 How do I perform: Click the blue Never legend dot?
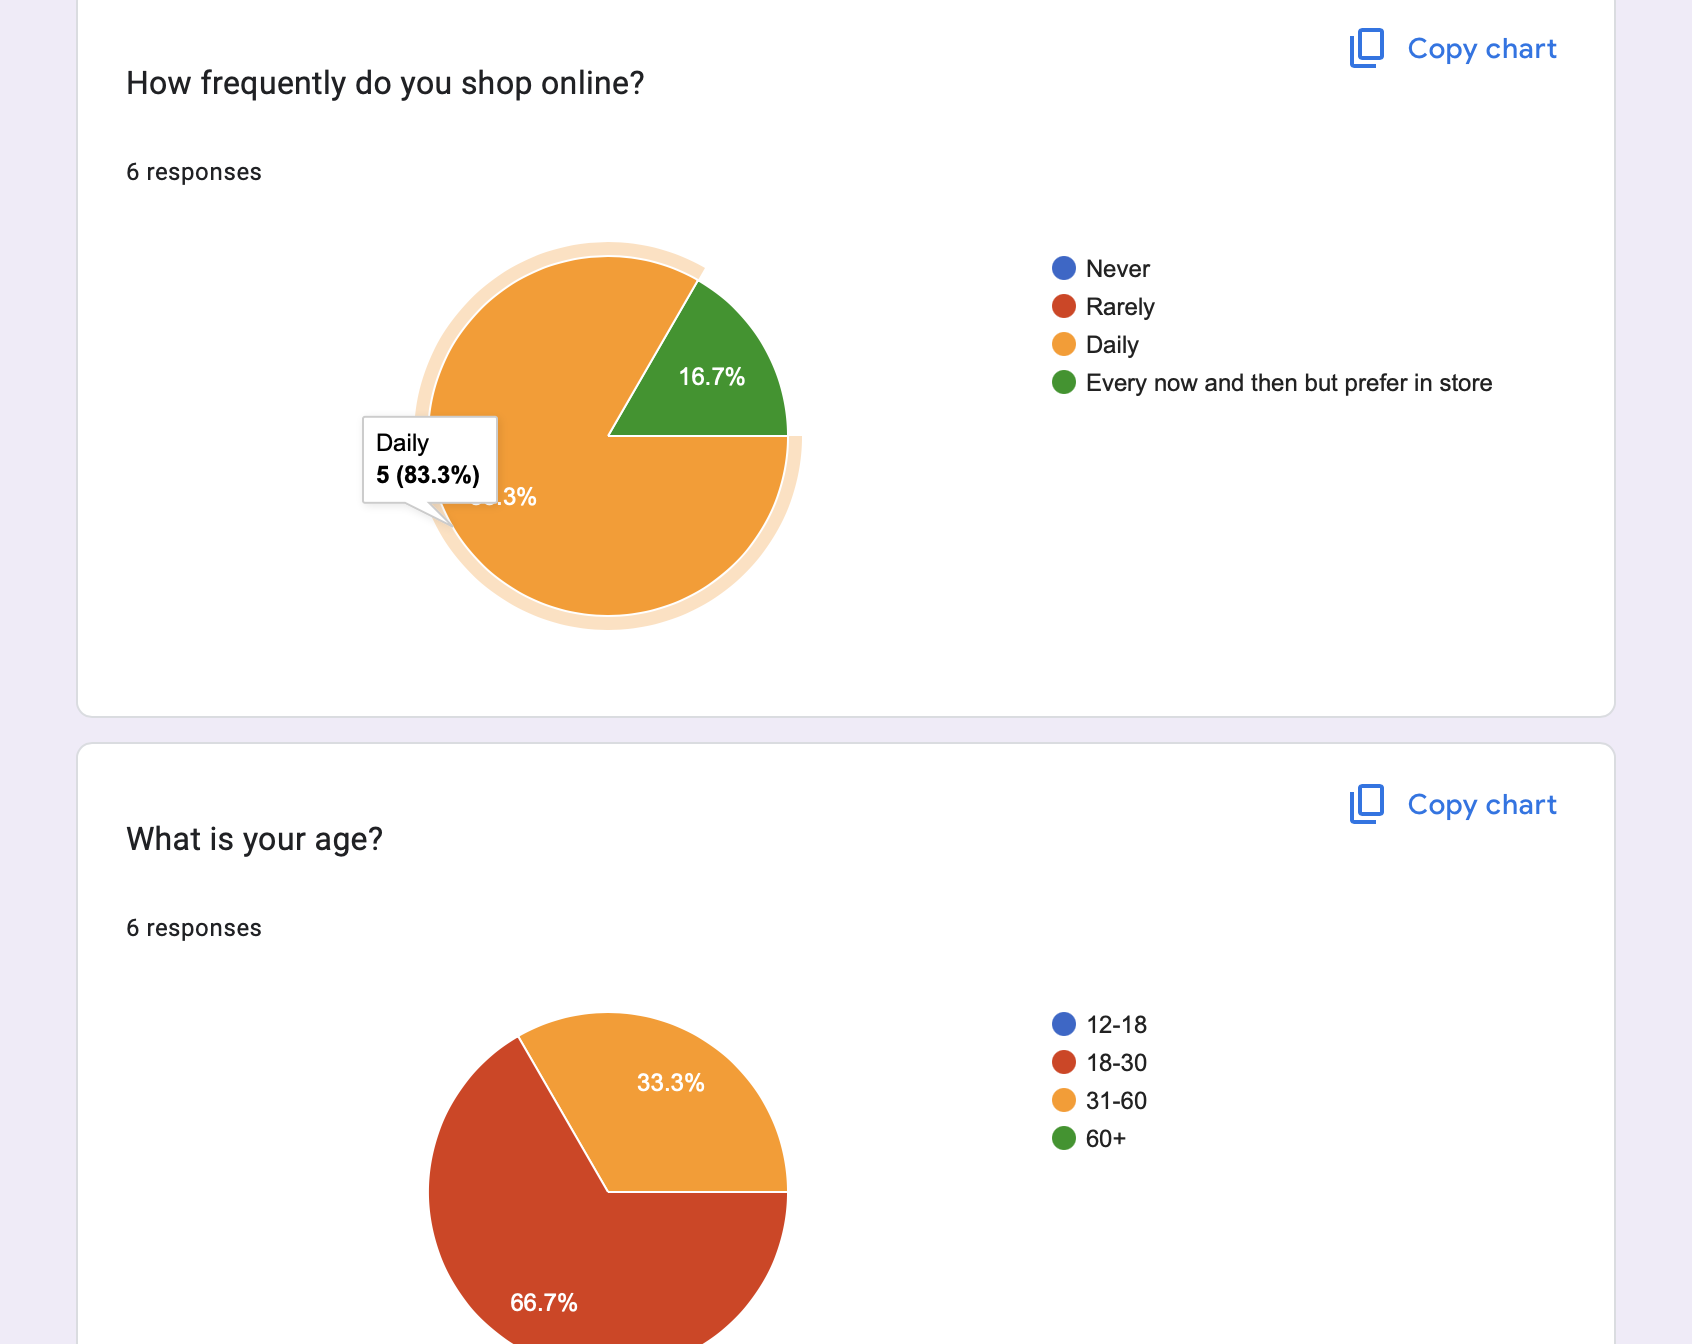1064,268
